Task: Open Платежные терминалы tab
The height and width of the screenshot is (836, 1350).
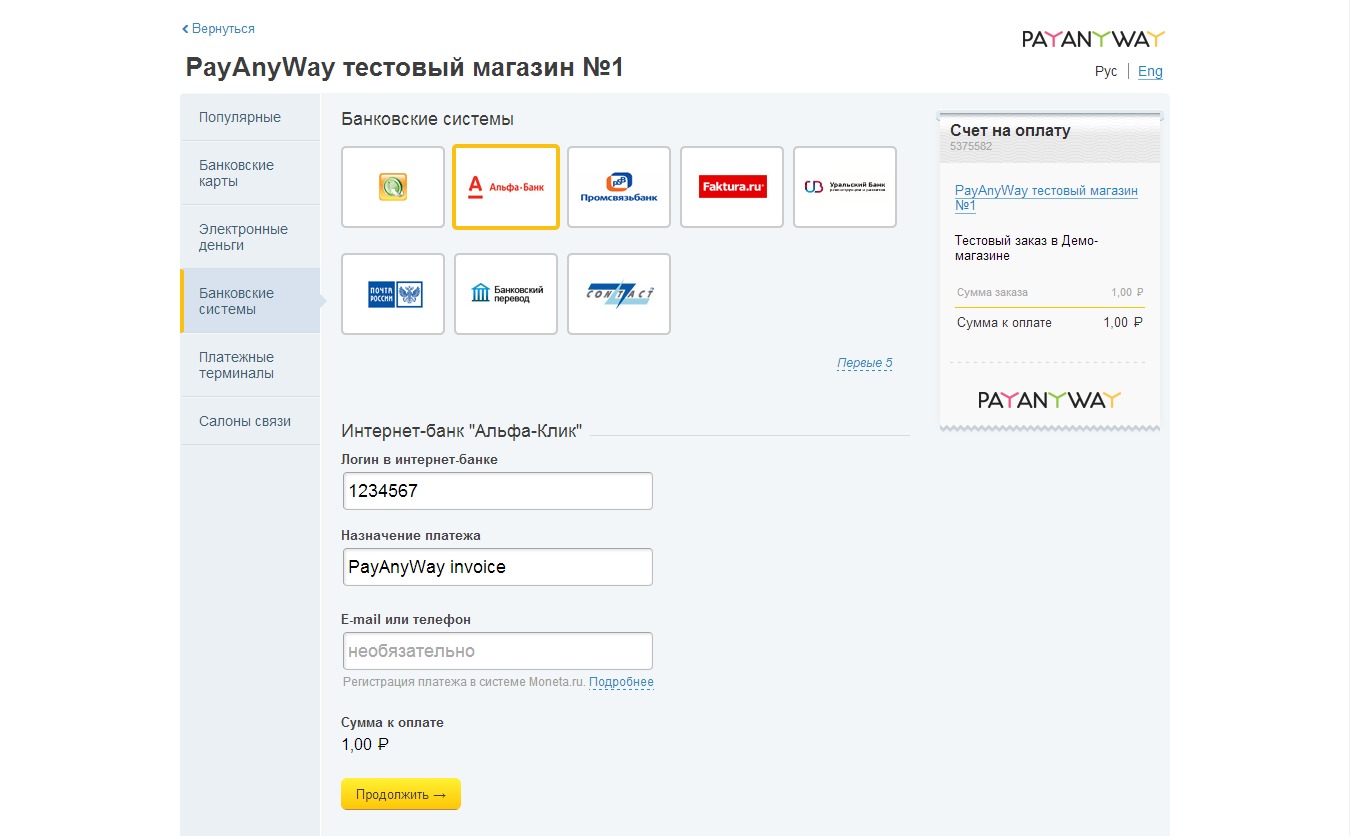Action: pos(250,365)
